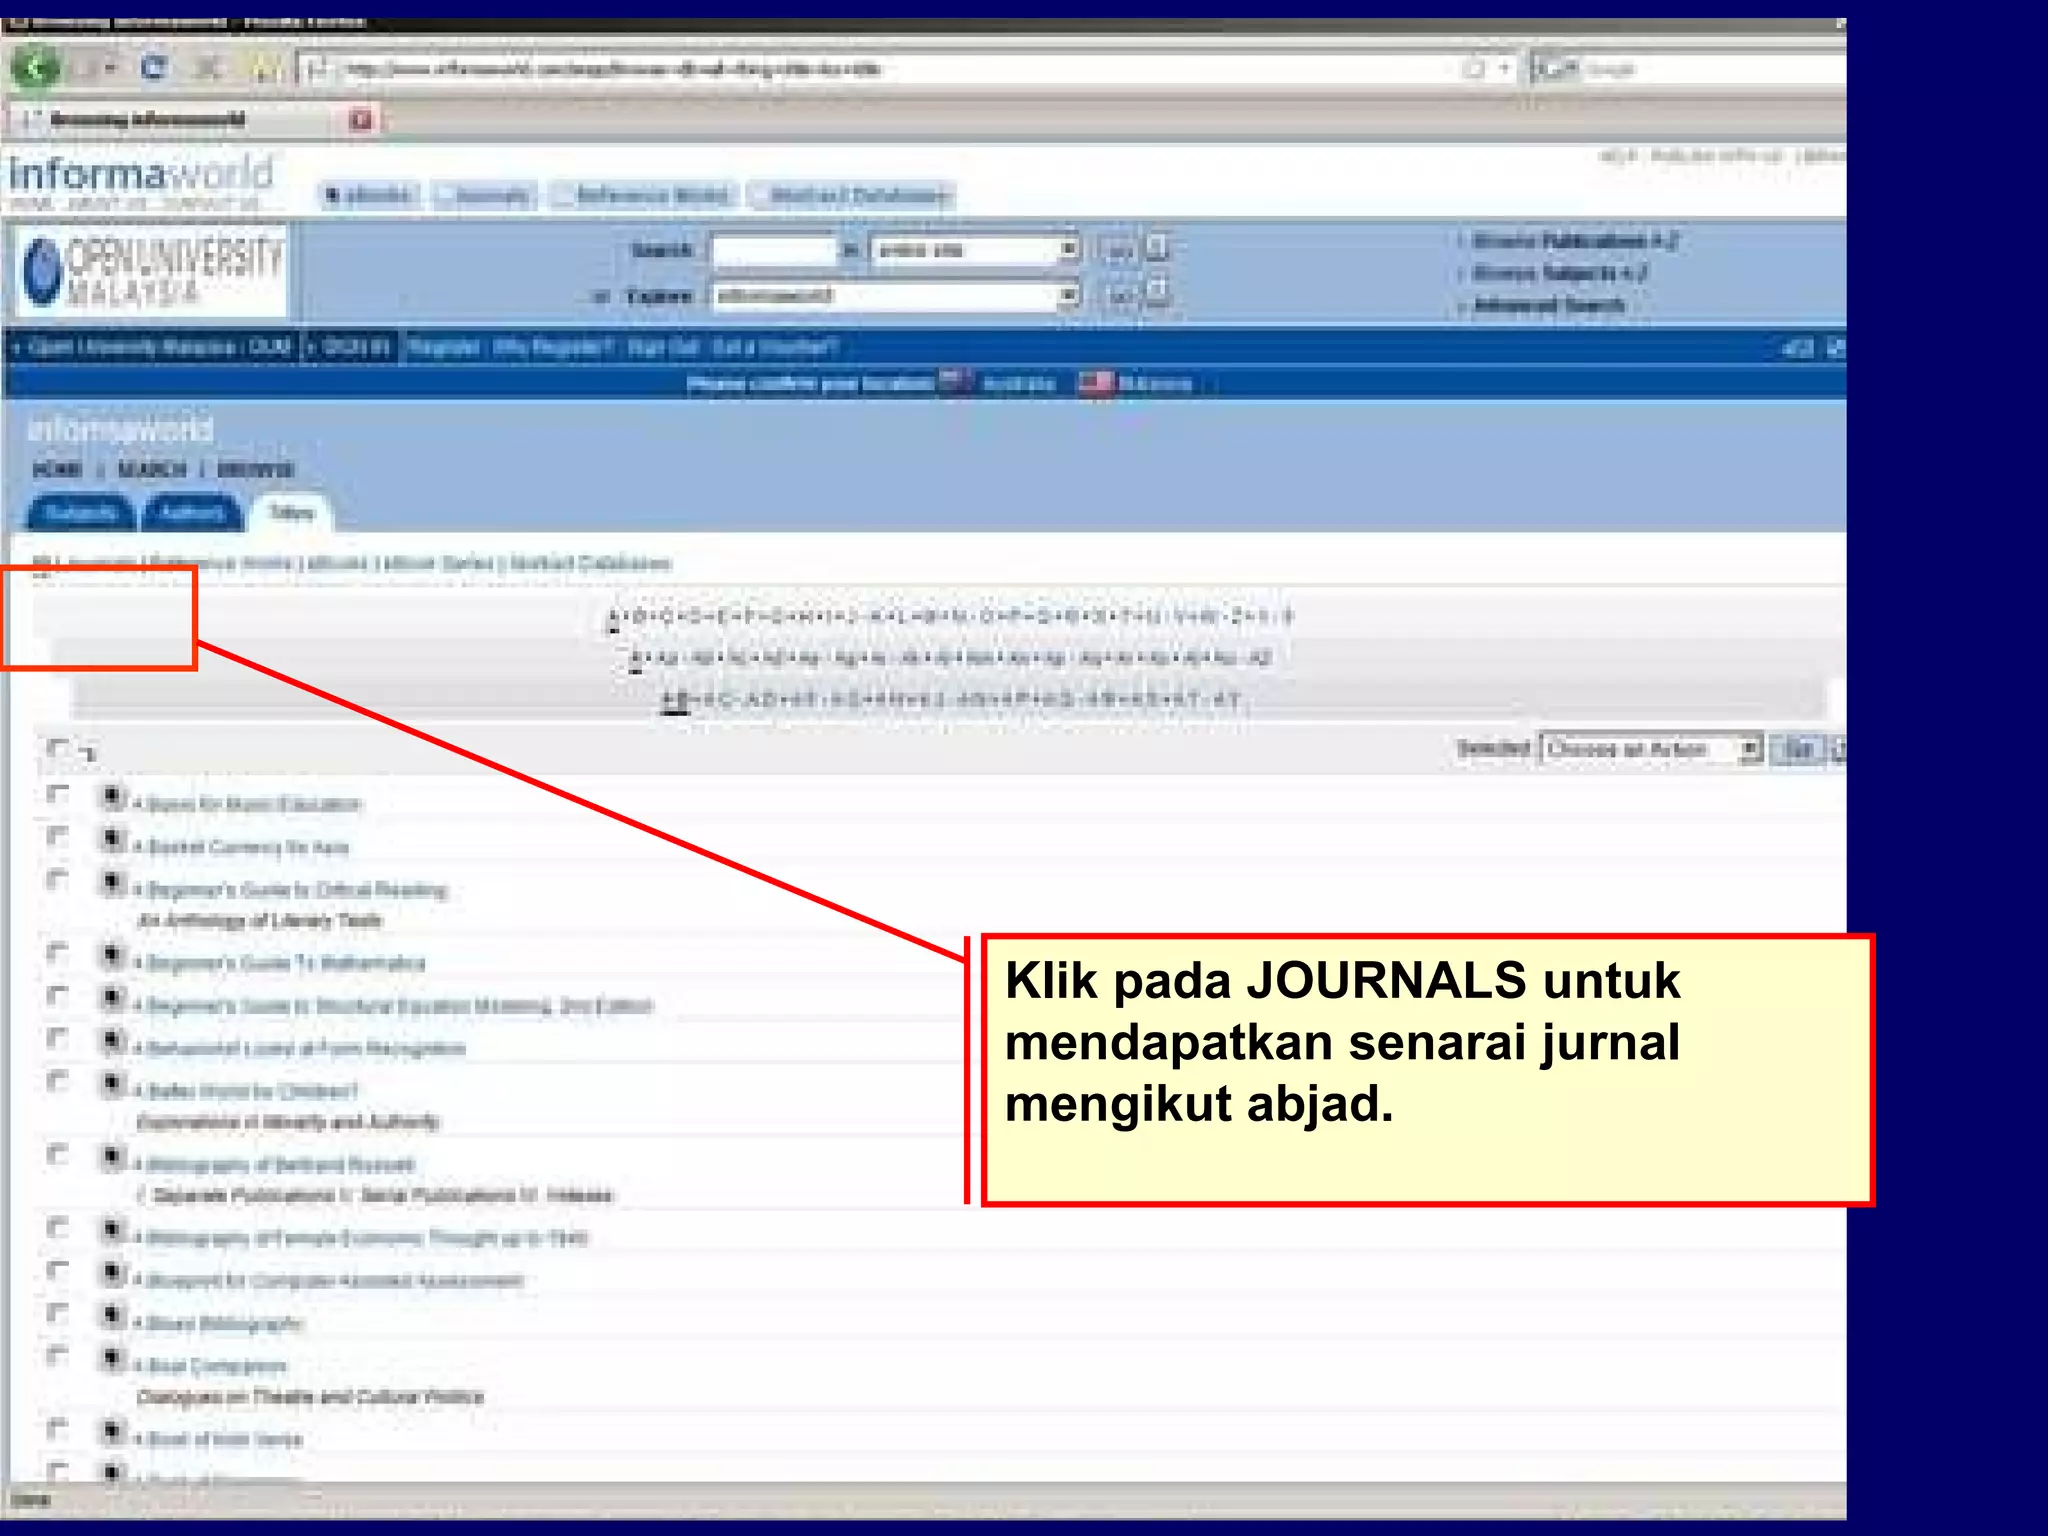Screen dimensions: 2048x1536
Task: Reload the page with the refresh icon
Action: (153, 68)
